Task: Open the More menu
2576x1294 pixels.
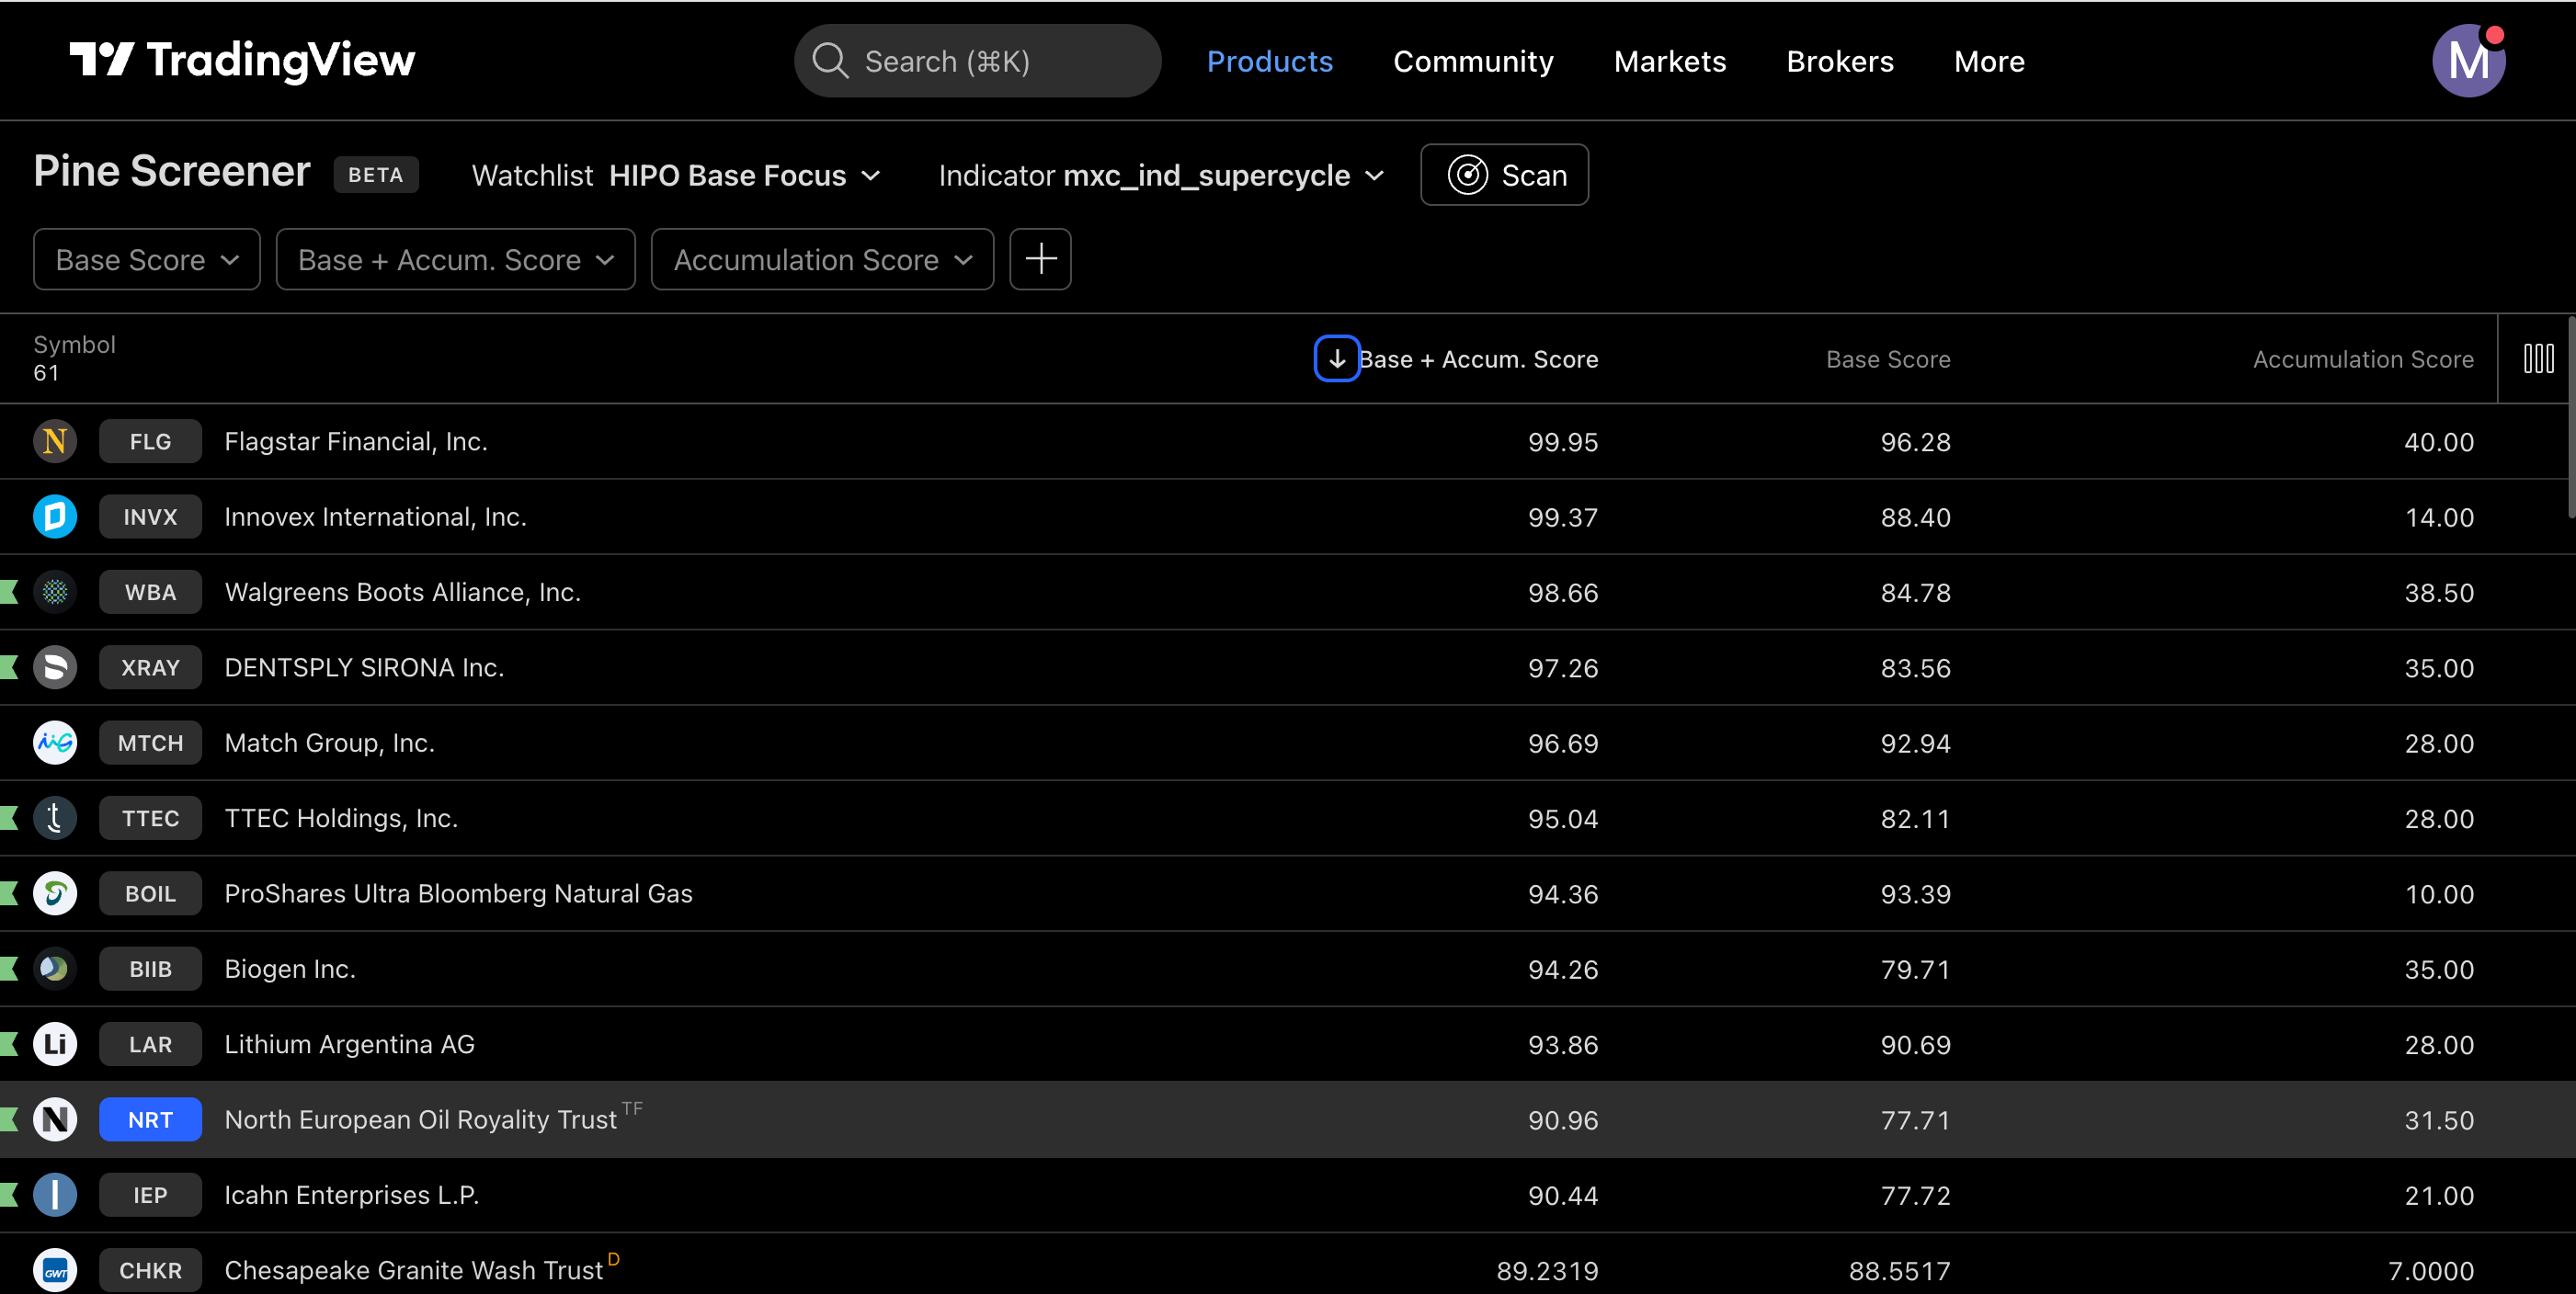Action: coord(1989,61)
